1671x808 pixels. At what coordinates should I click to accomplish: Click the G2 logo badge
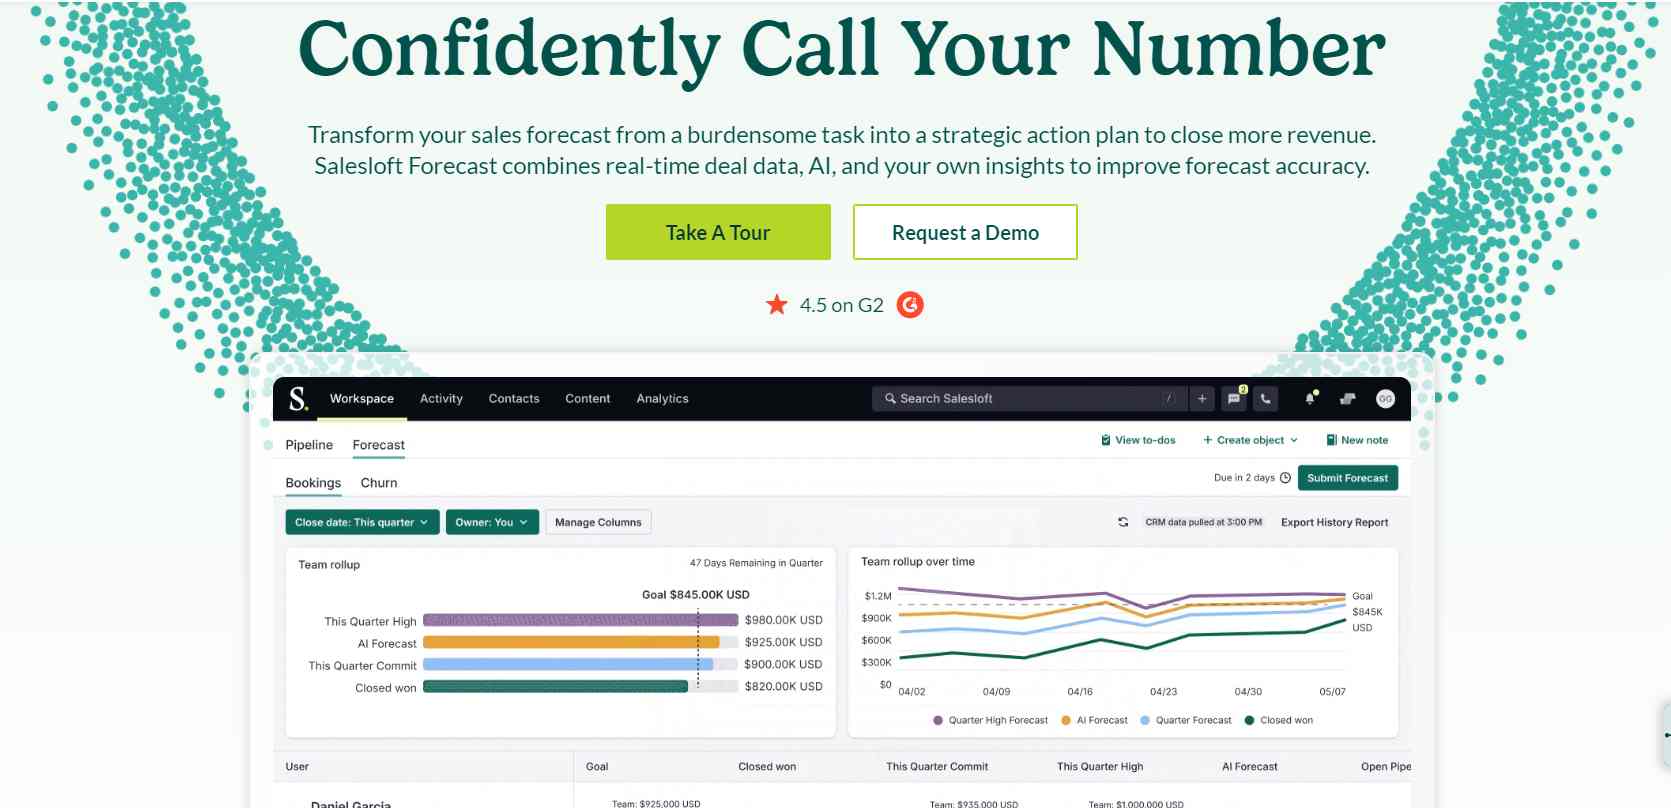click(x=910, y=305)
